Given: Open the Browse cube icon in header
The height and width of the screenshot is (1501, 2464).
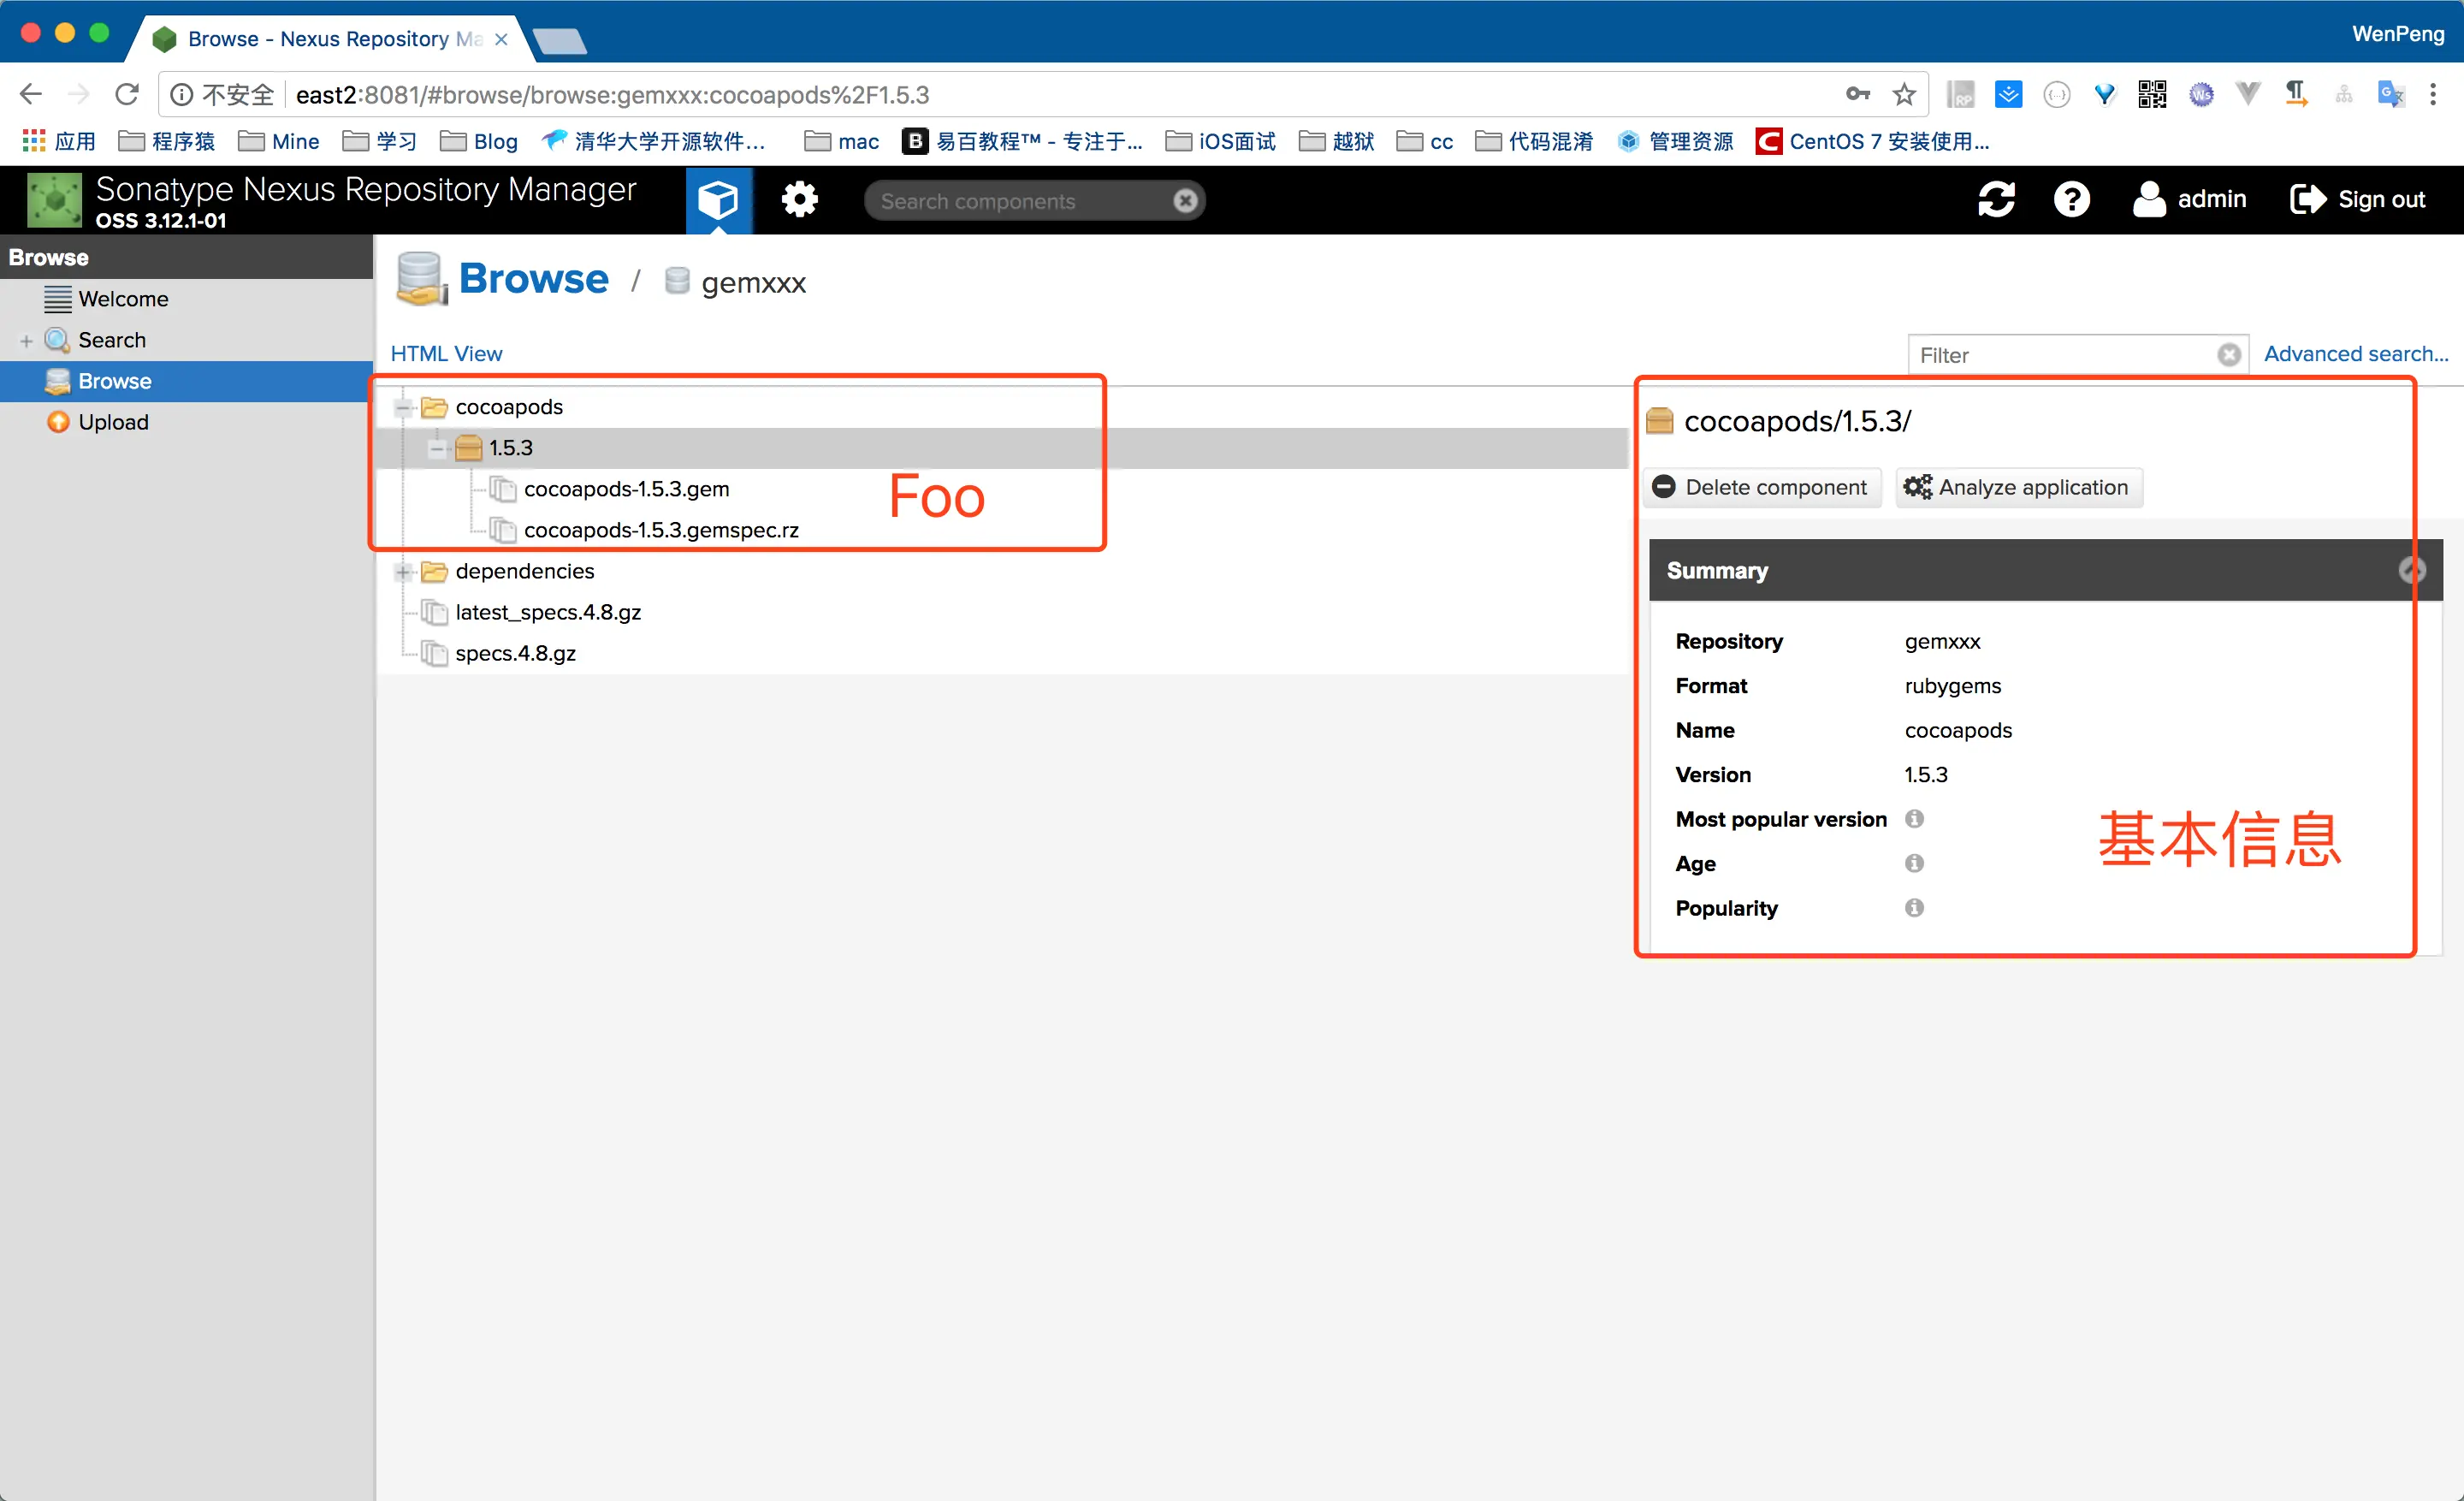Looking at the screenshot, I should 717,200.
